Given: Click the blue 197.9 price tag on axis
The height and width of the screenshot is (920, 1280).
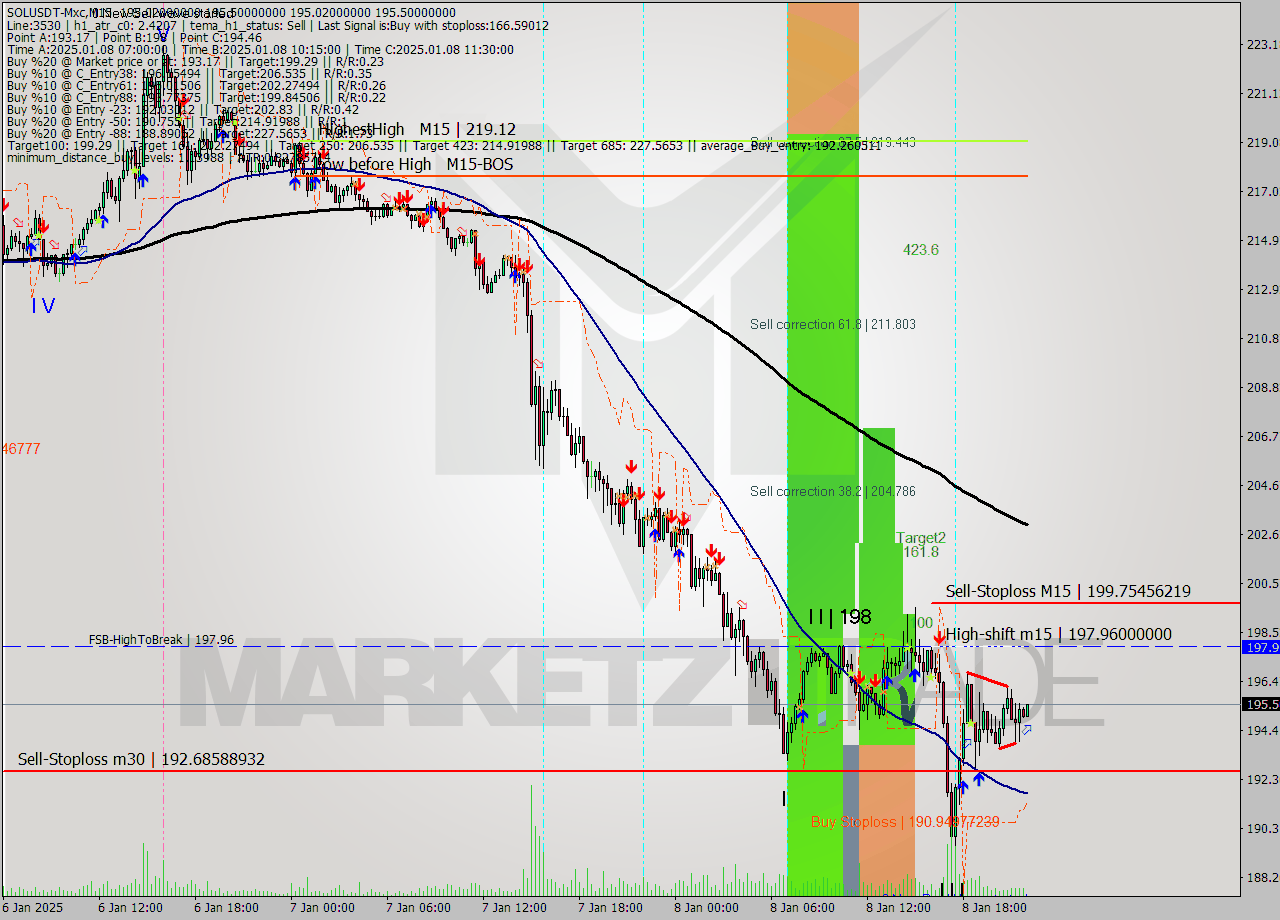Looking at the screenshot, I should 1261,647.
